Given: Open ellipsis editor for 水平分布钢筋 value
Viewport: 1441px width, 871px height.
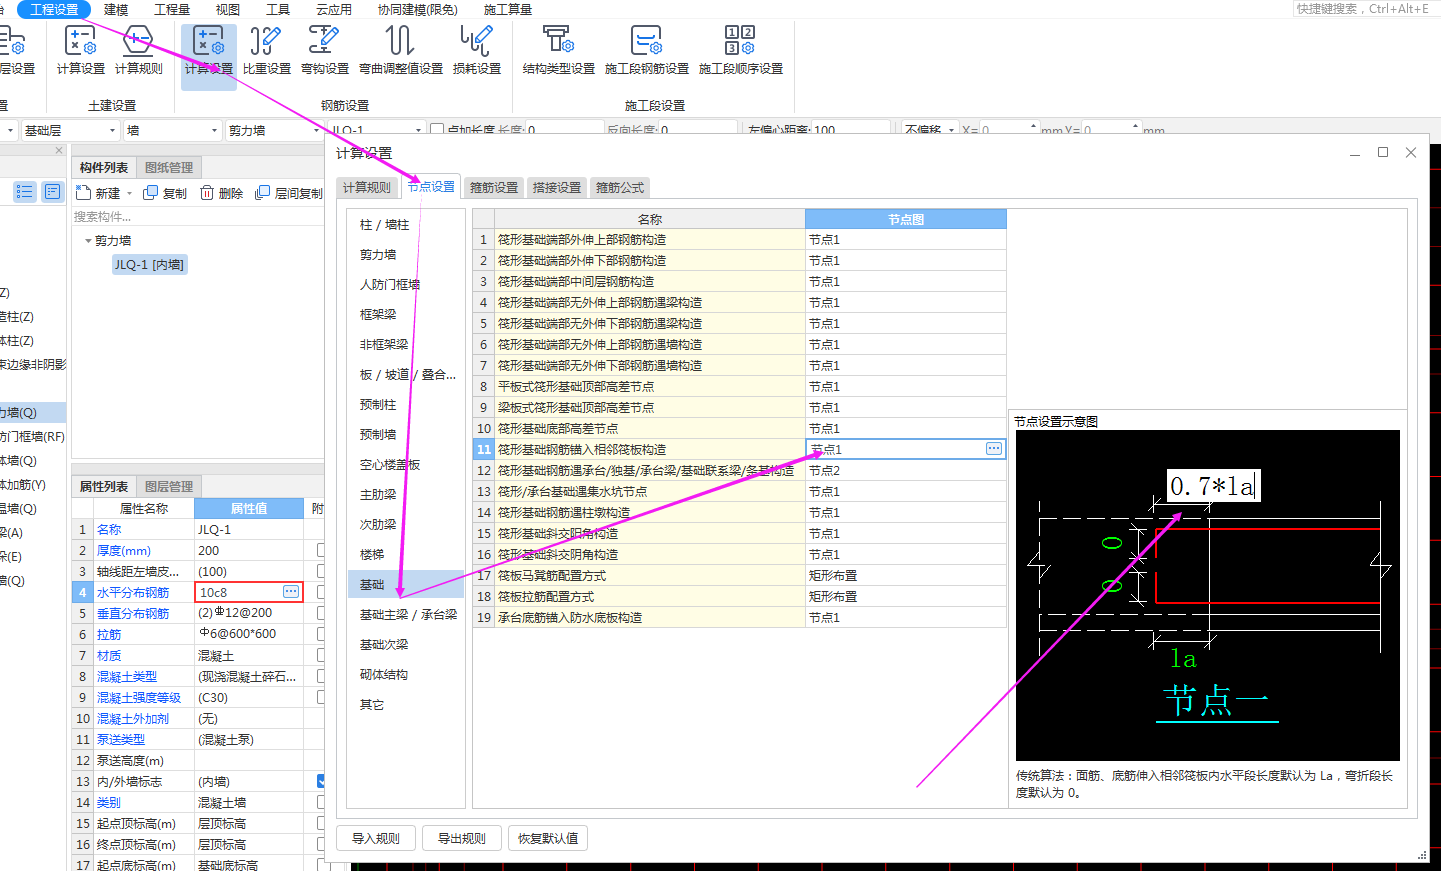Looking at the screenshot, I should coord(291,592).
